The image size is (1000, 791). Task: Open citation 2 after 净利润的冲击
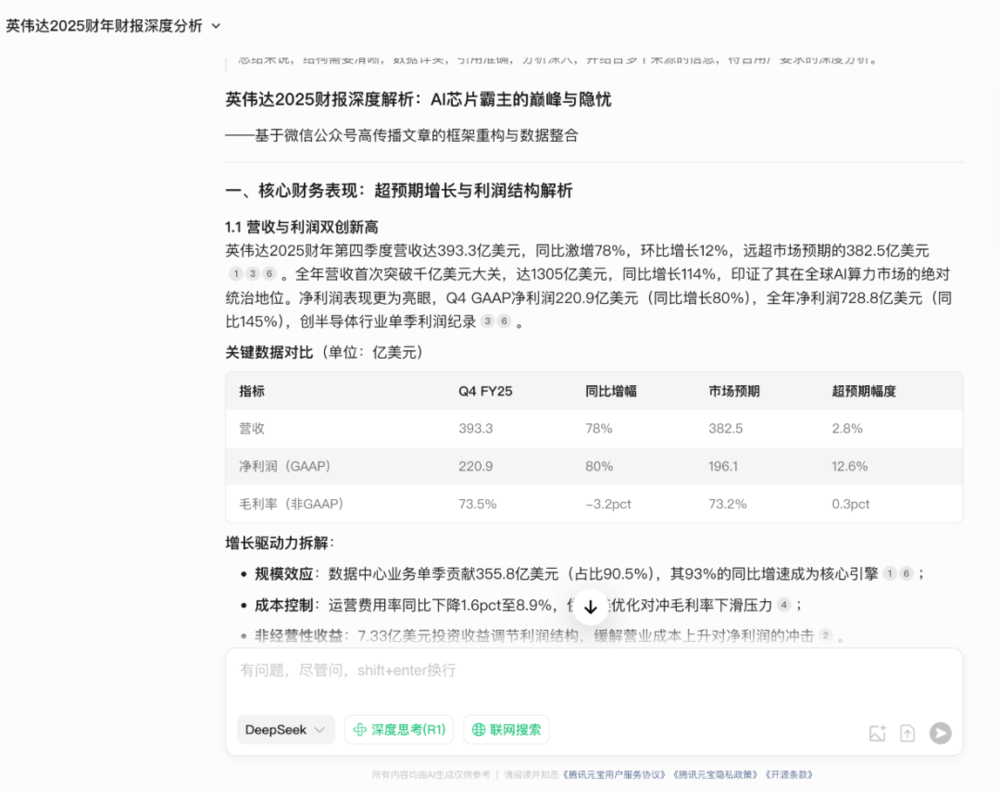point(825,635)
